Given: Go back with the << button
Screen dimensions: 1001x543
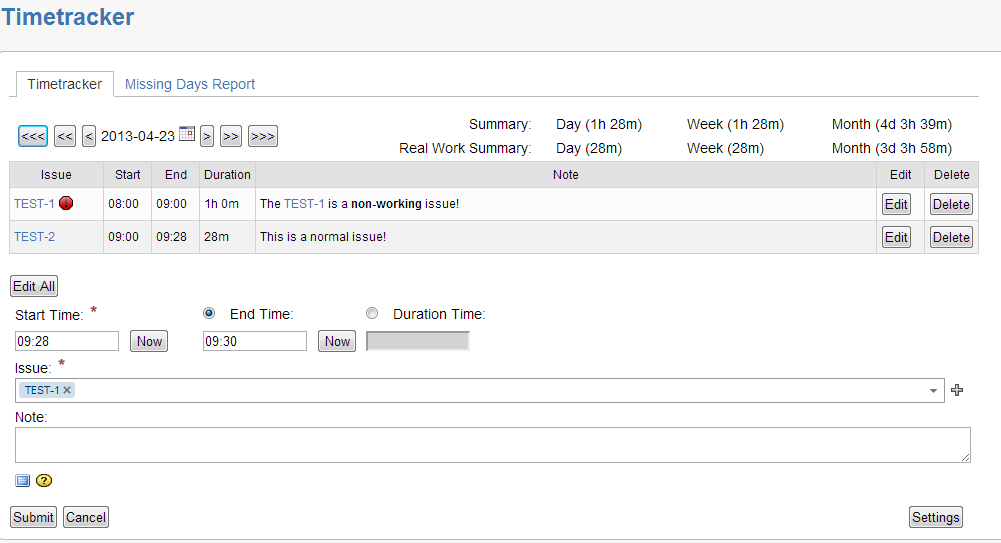Looking at the screenshot, I should (x=64, y=136).
